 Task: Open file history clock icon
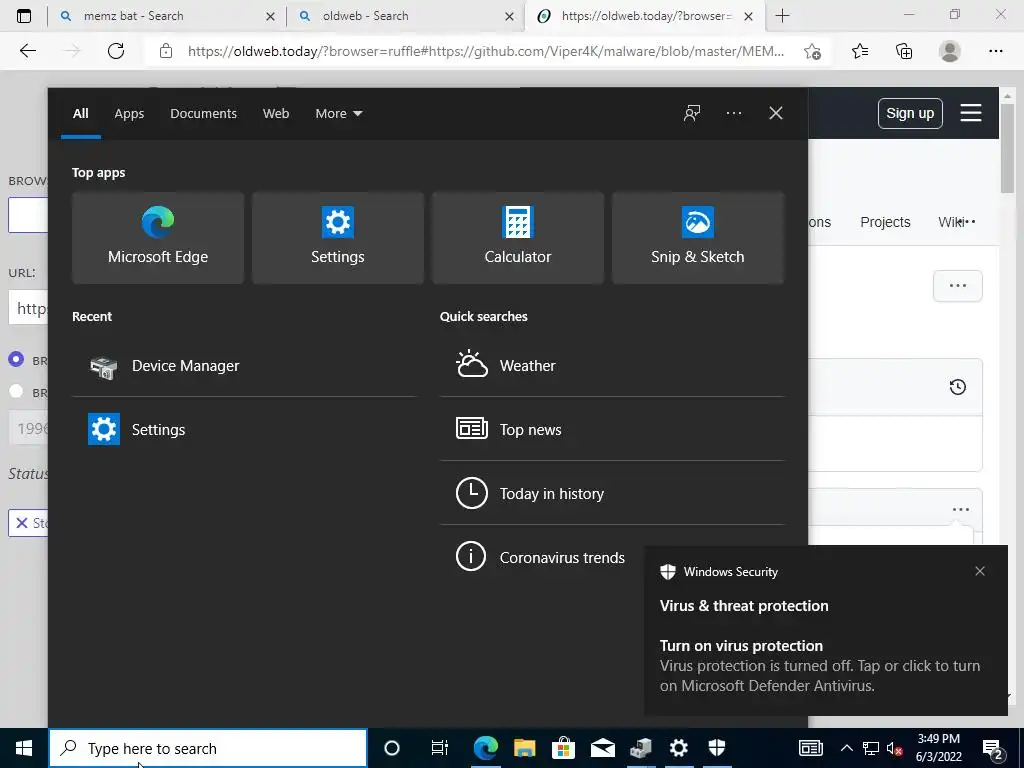(x=957, y=387)
